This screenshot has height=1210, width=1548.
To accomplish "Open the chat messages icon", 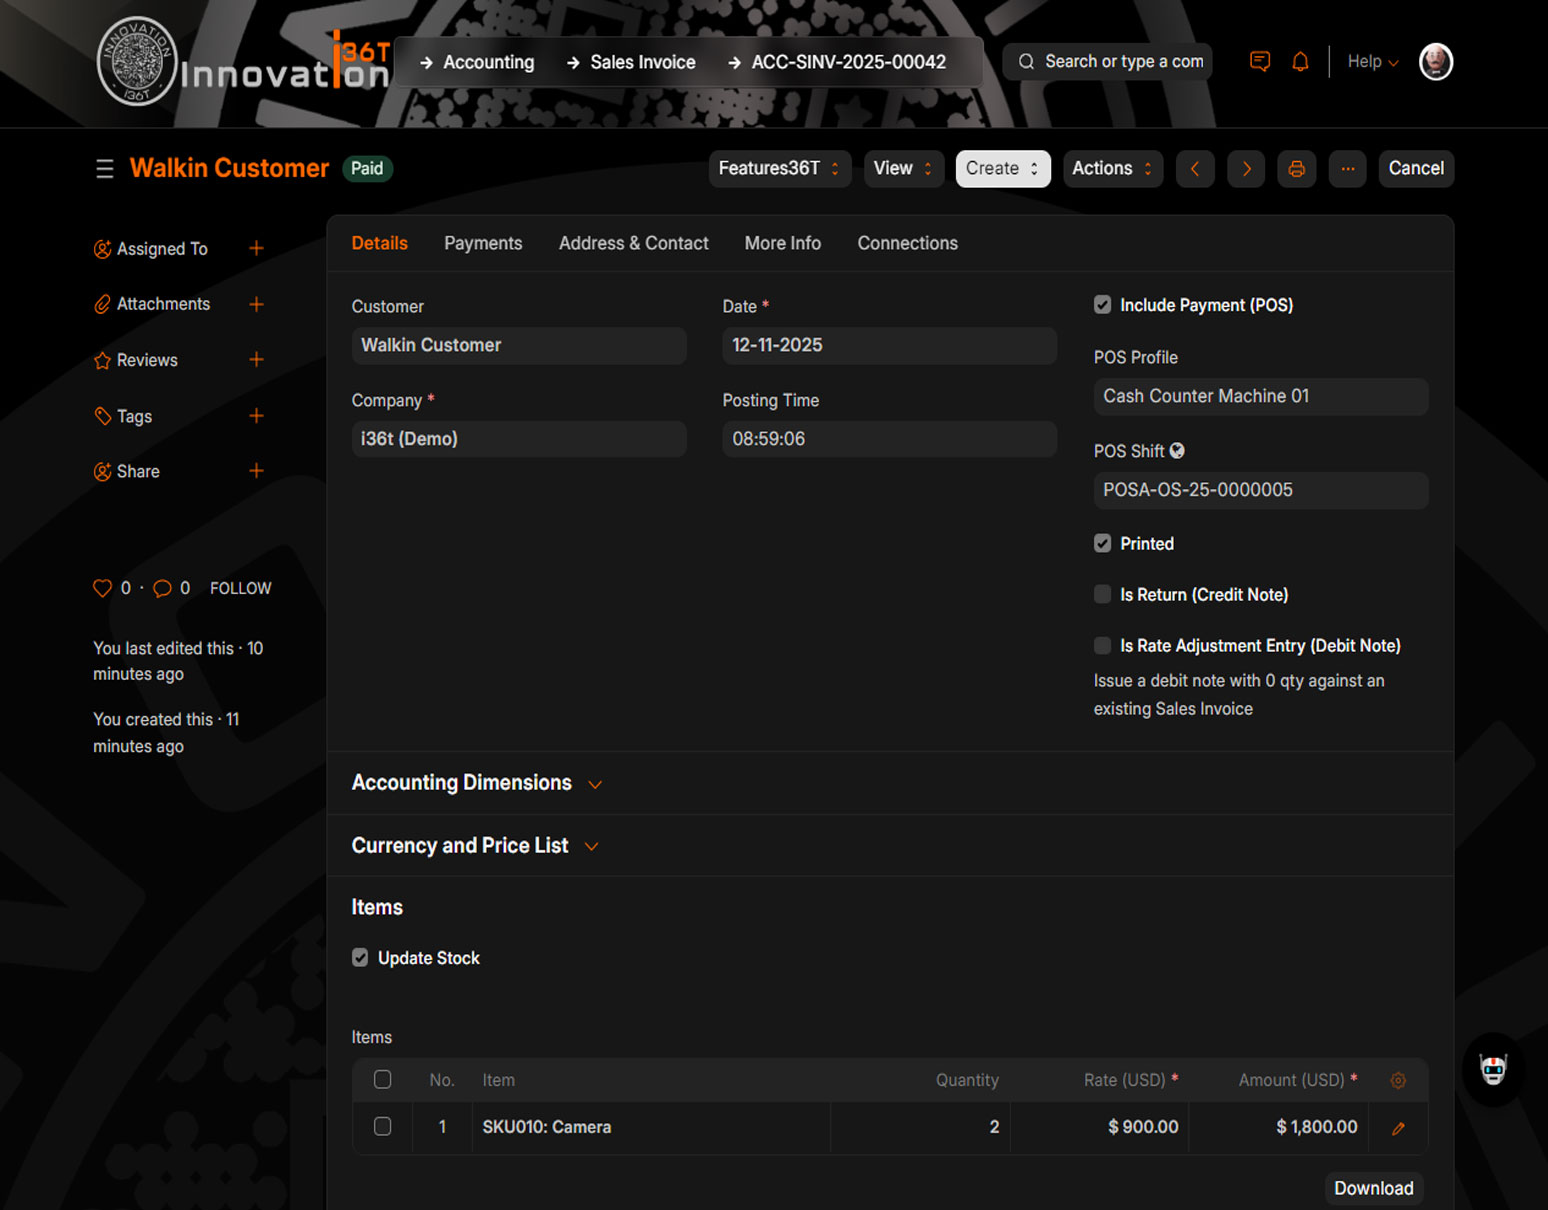I will tap(1260, 62).
